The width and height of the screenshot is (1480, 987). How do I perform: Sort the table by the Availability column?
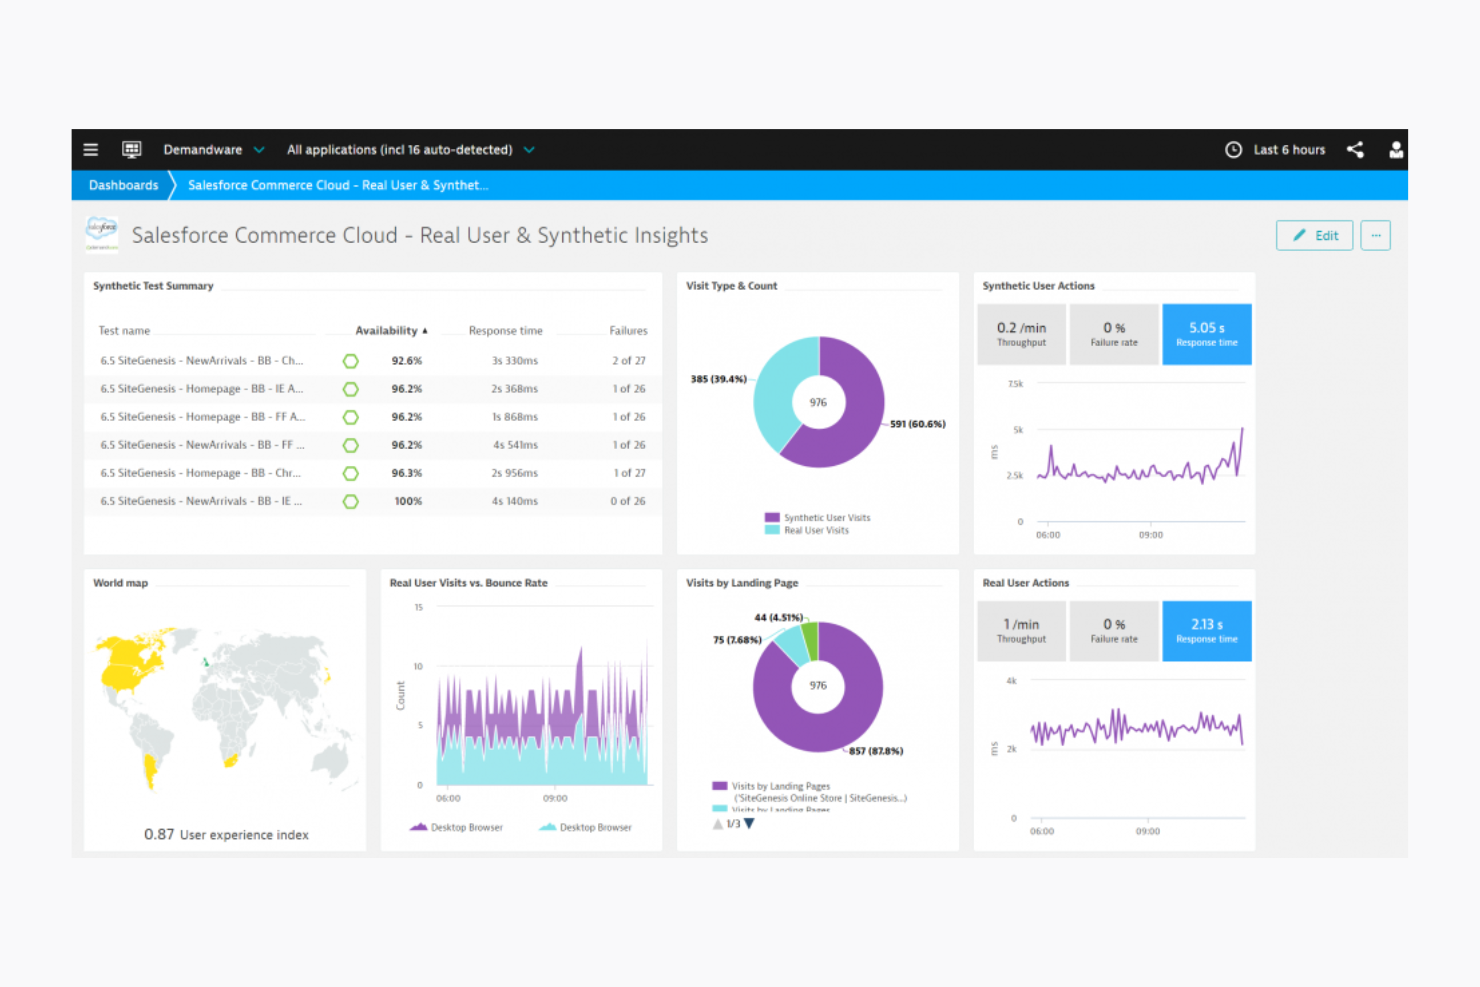390,330
